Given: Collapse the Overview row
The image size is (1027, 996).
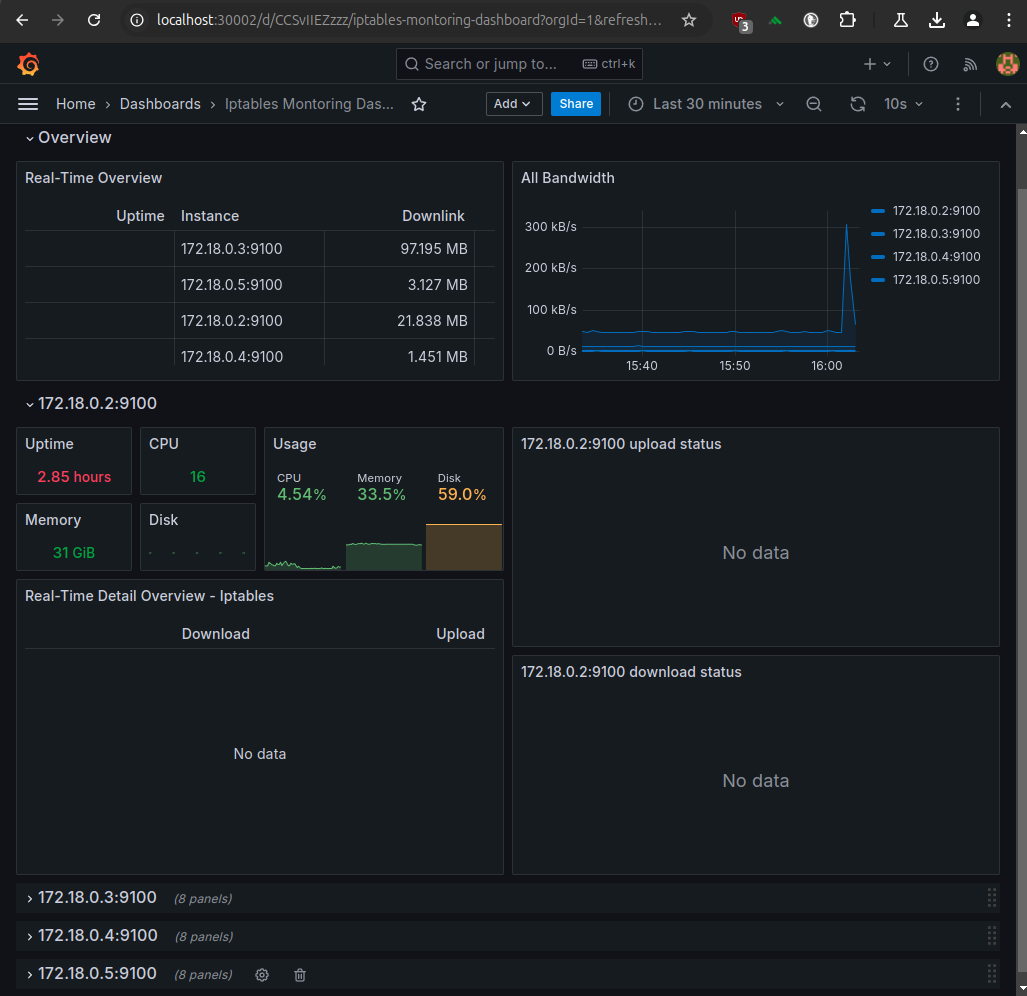Looking at the screenshot, I should [68, 138].
